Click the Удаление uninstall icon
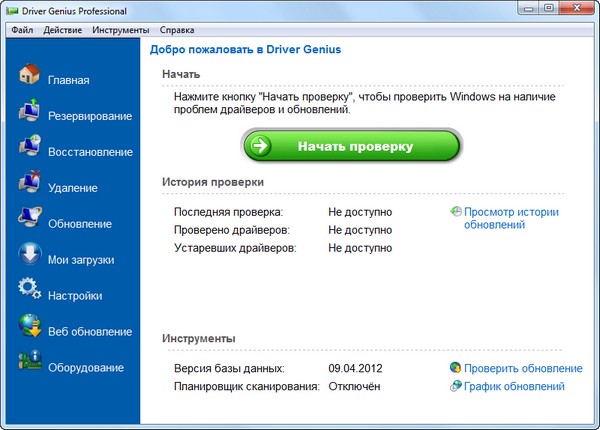This screenshot has height=430, width=600. click(29, 185)
